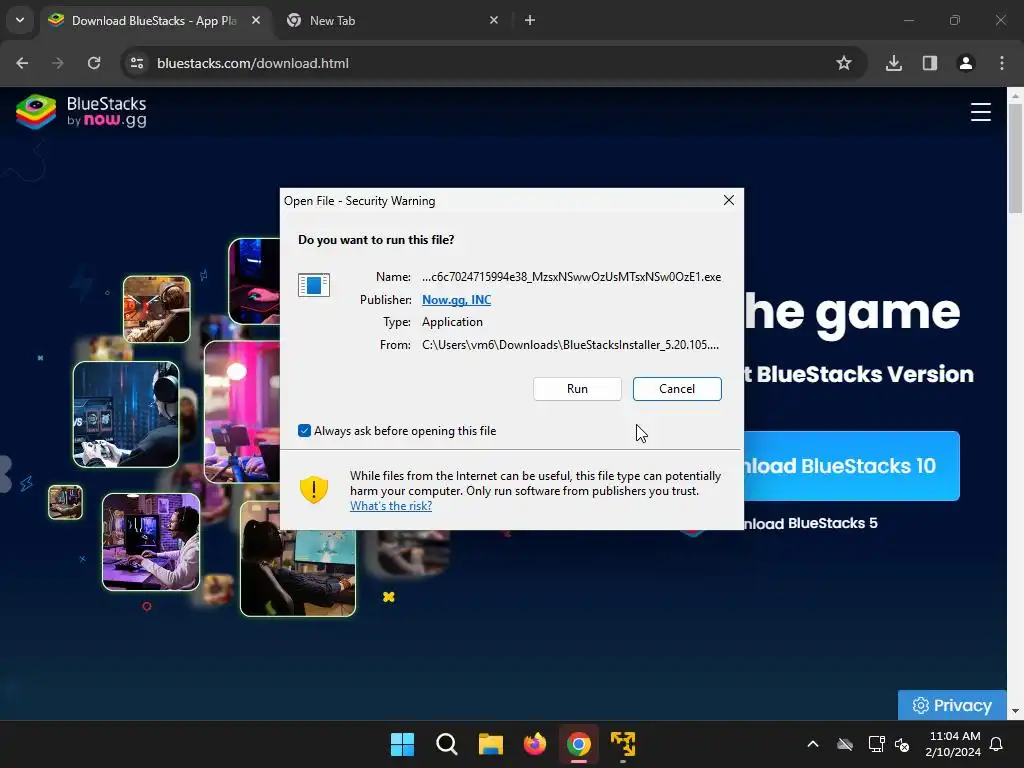Reload the BlueStacks download page
The height and width of the screenshot is (768, 1024).
click(x=94, y=63)
